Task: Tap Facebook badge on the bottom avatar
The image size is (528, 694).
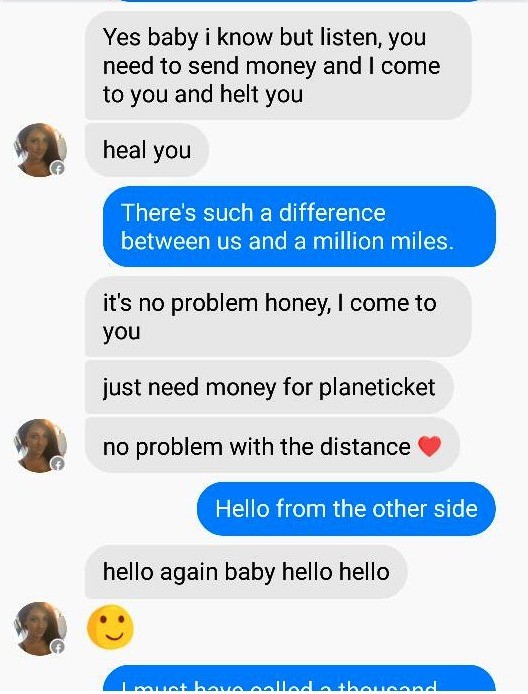Action: tap(58, 647)
